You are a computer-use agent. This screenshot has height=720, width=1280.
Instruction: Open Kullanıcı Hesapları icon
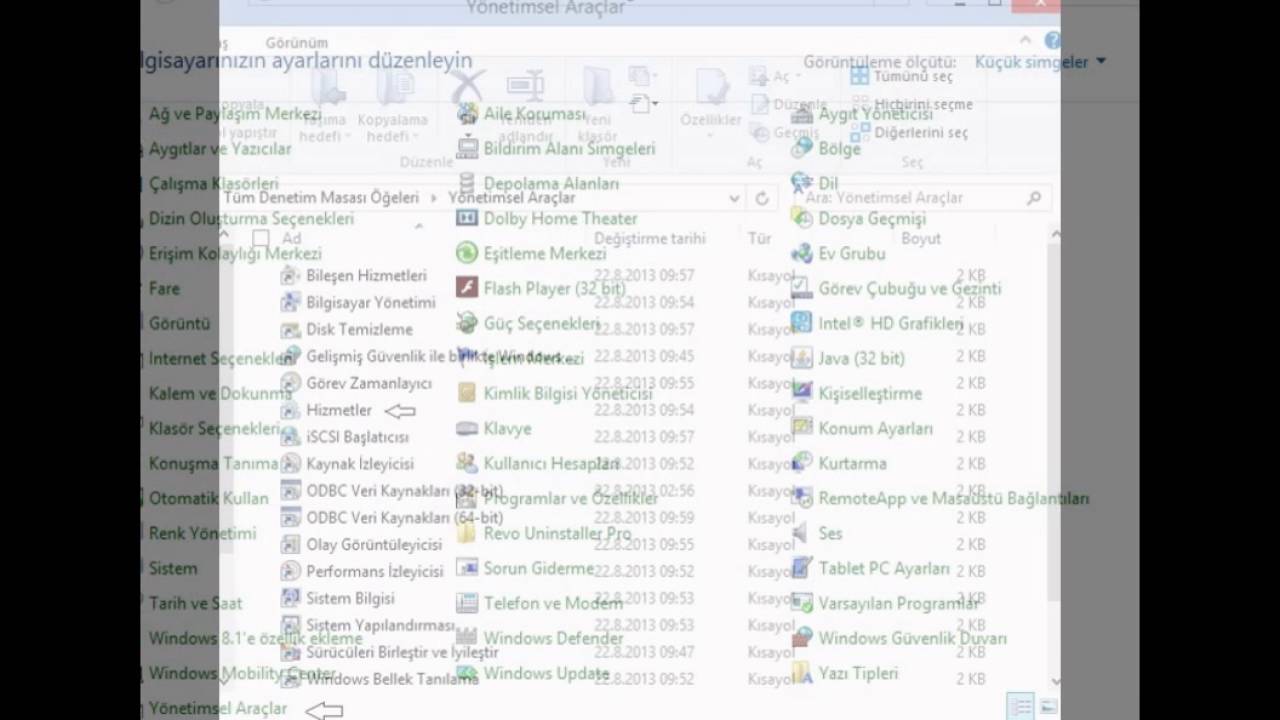pos(467,463)
